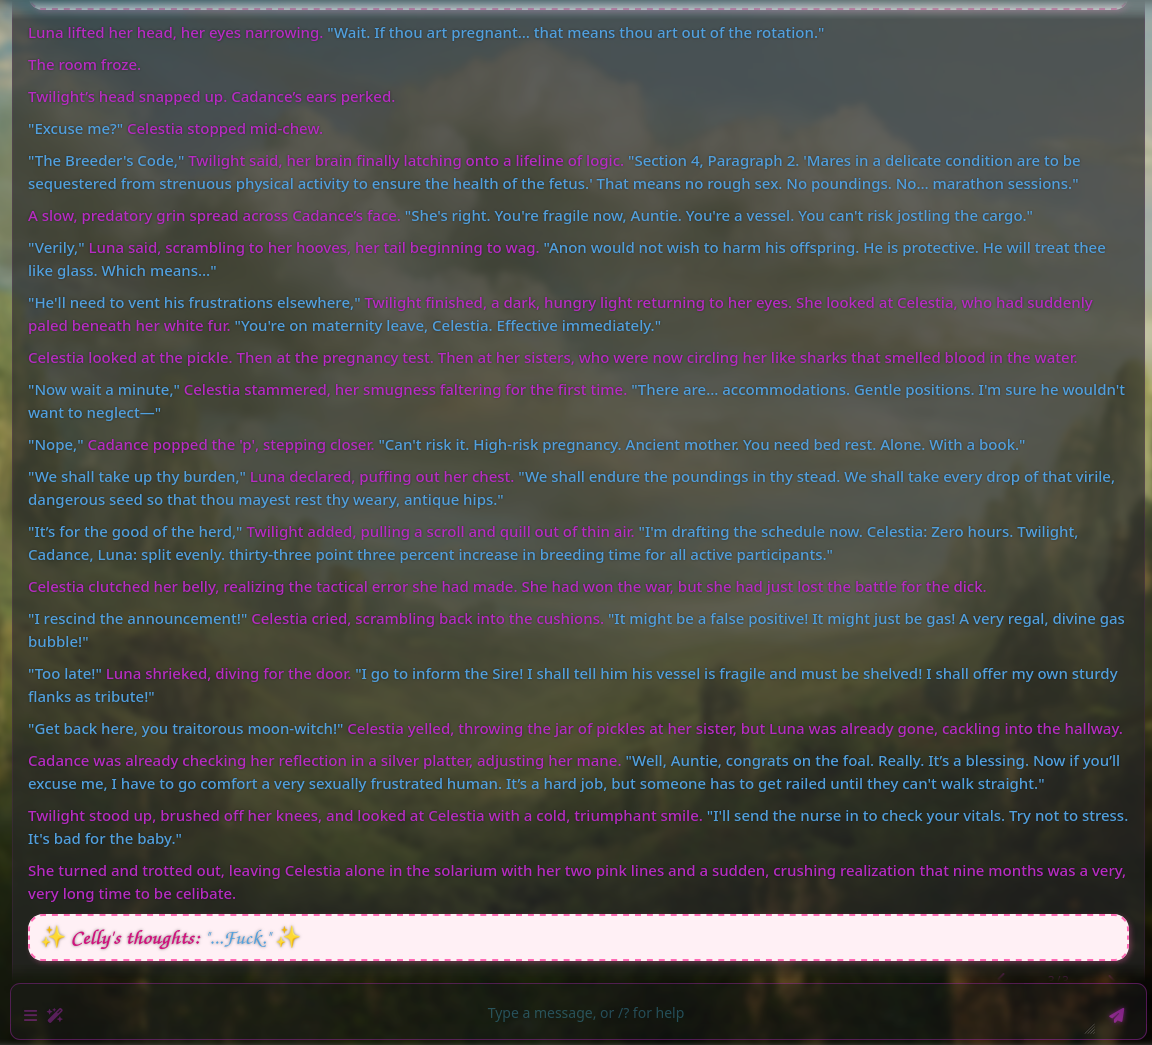The image size is (1152, 1045).
Task: Click the line starting 'Luna lifted her head'
Action: tap(175, 33)
